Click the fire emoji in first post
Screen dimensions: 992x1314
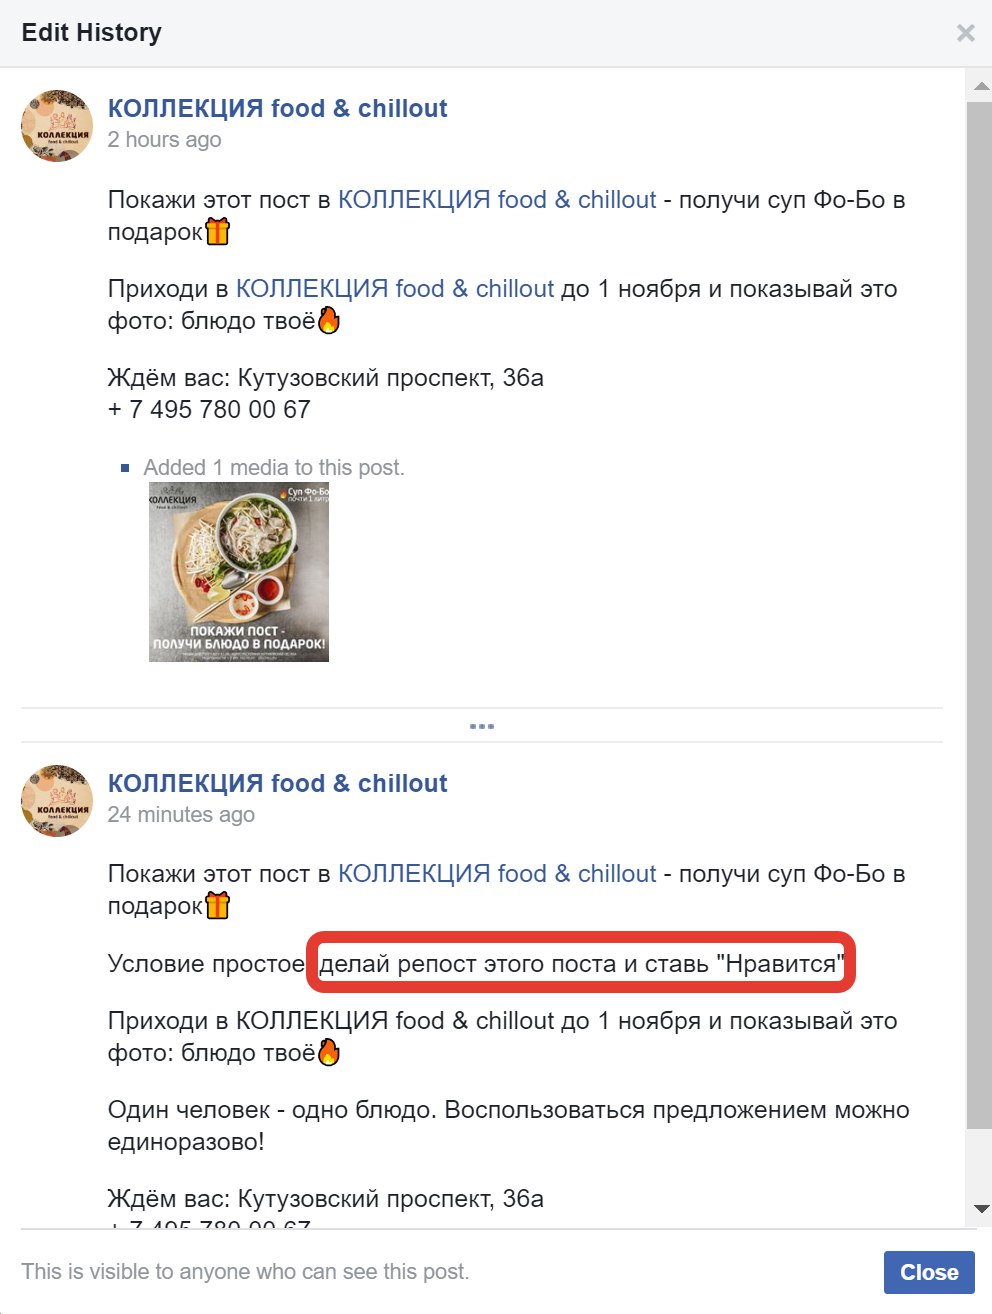pos(328,321)
